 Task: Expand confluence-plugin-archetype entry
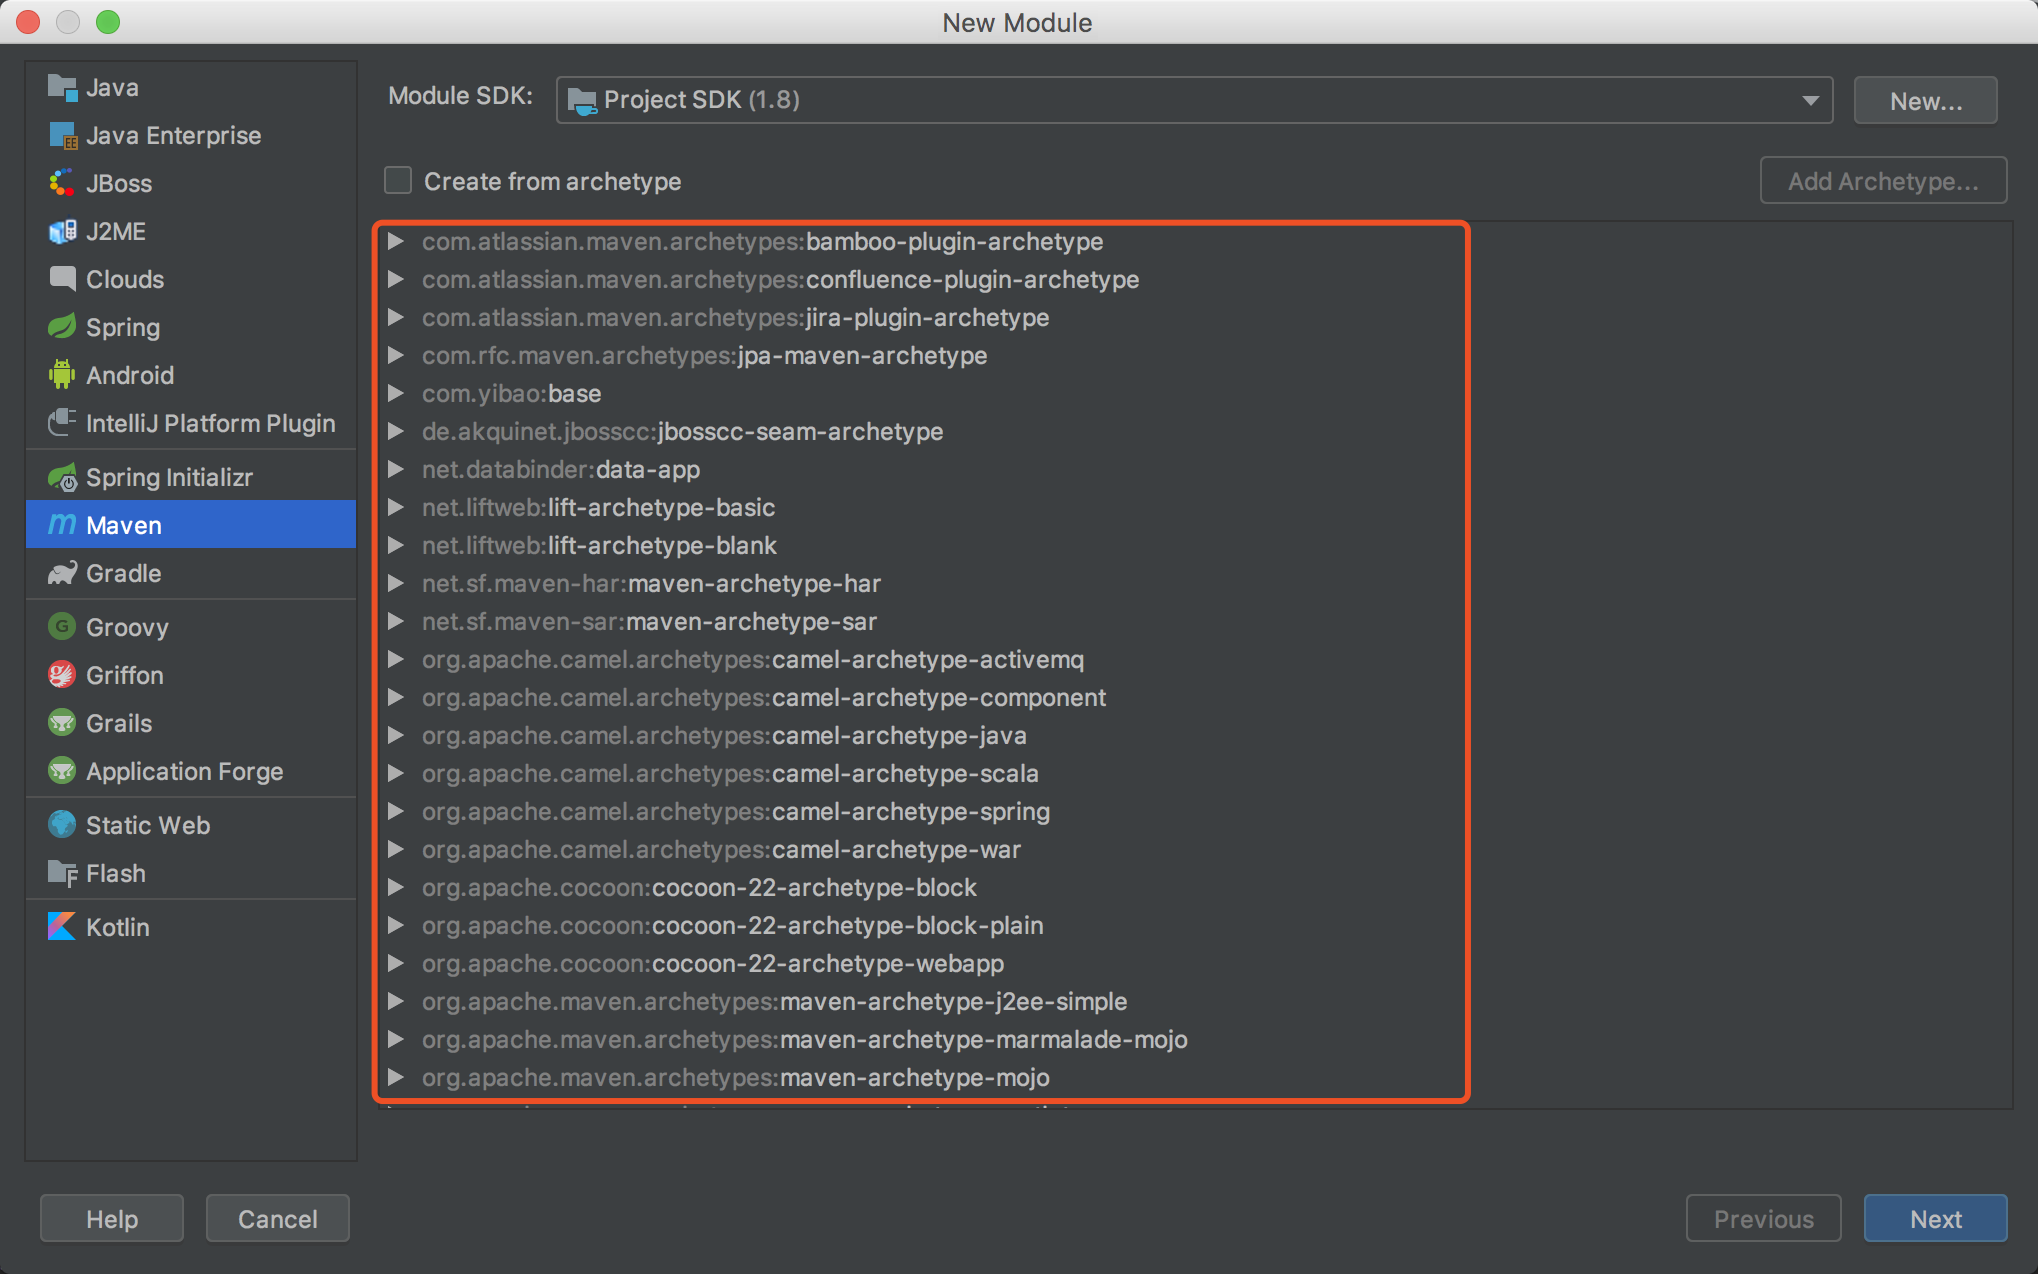pos(398,277)
